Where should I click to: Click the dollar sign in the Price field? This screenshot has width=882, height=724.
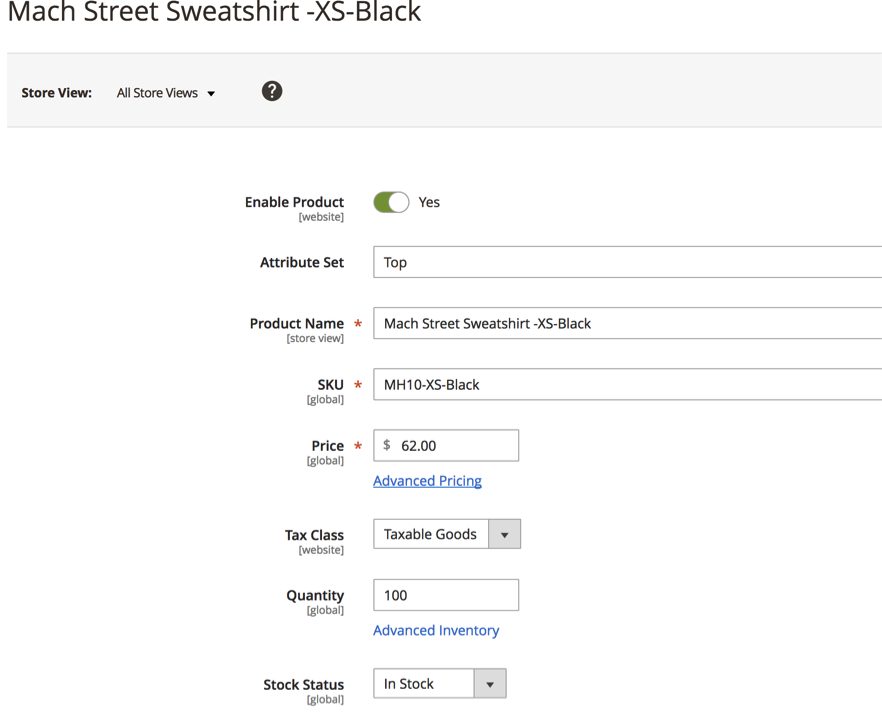[x=386, y=445]
